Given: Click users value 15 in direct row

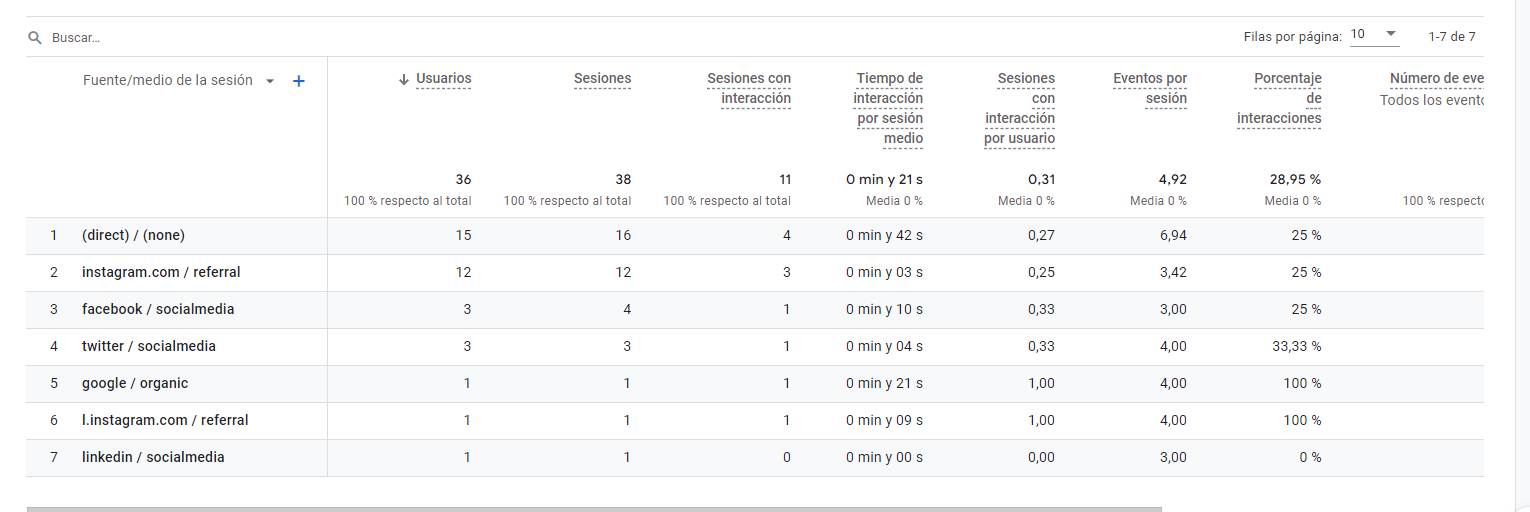Looking at the screenshot, I should 463,235.
